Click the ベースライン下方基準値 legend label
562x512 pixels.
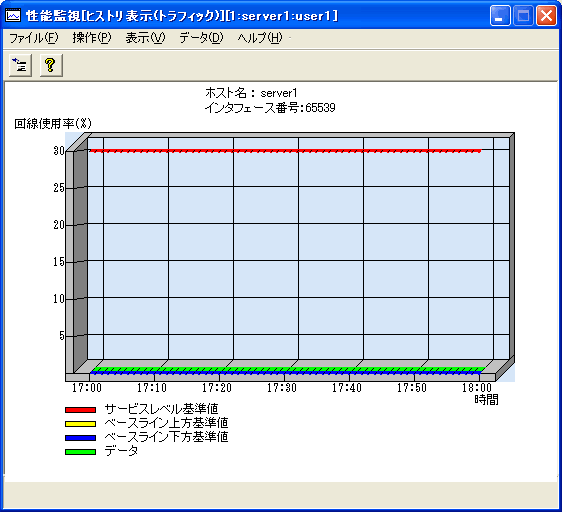[166, 437]
